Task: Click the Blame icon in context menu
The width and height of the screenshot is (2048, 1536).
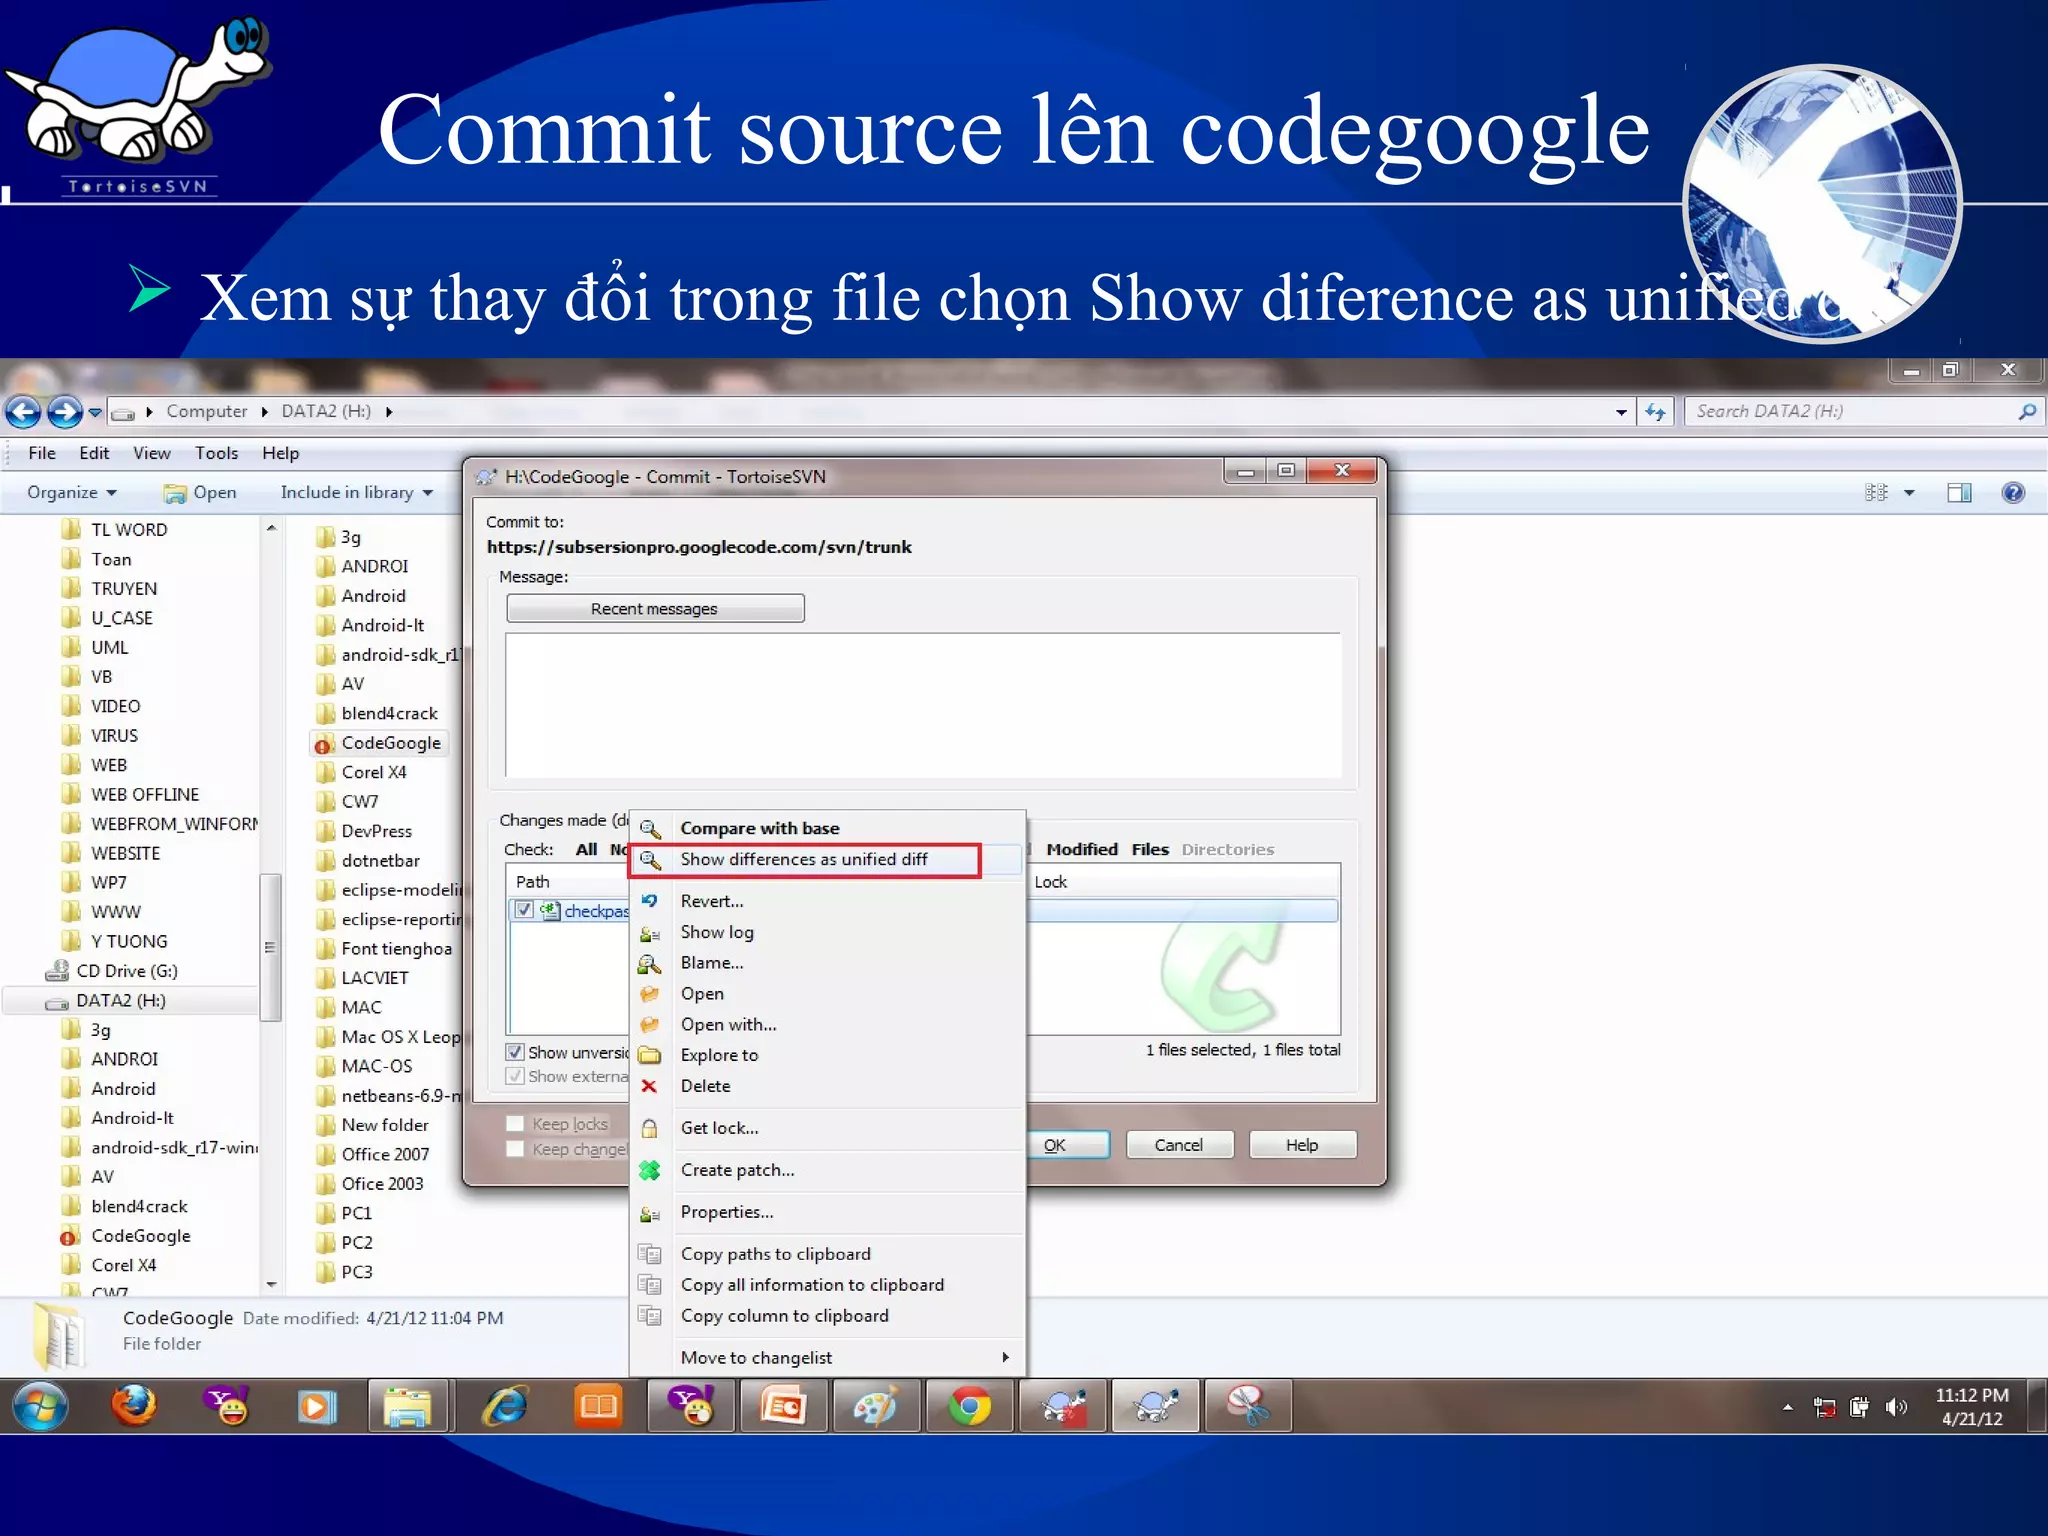Action: (650, 963)
